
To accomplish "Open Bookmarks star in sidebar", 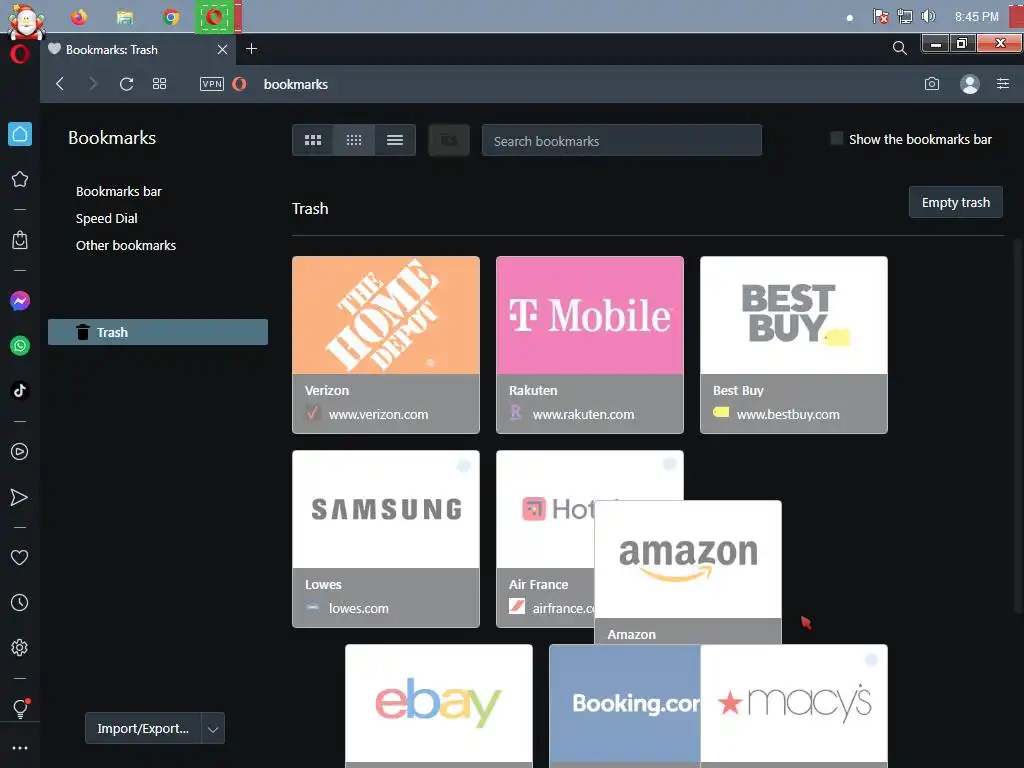I will [20, 179].
